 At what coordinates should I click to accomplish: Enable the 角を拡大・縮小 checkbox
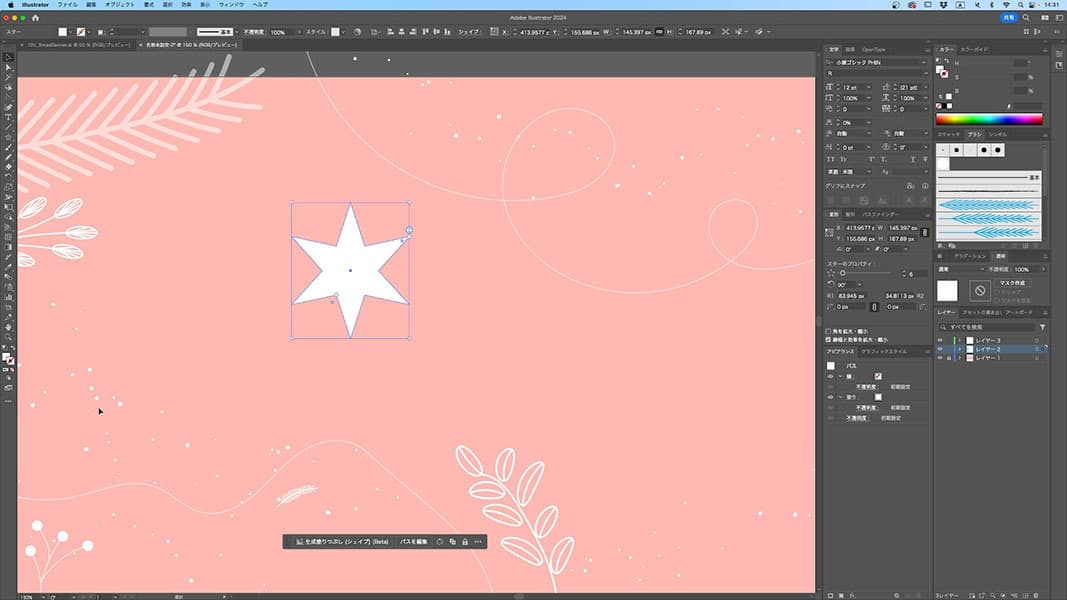coord(829,331)
